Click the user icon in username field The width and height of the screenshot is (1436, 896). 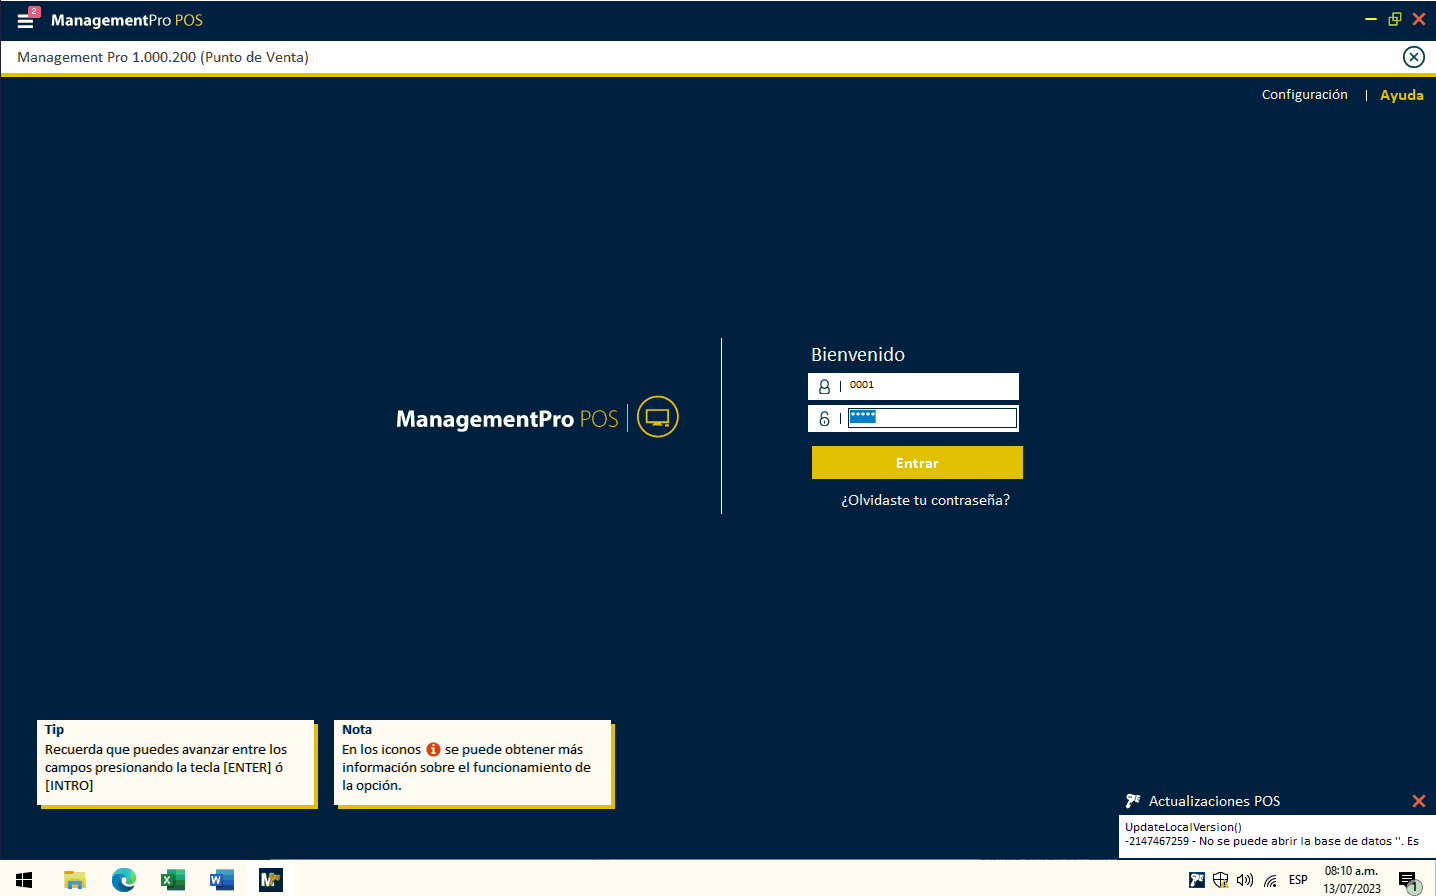click(x=824, y=387)
